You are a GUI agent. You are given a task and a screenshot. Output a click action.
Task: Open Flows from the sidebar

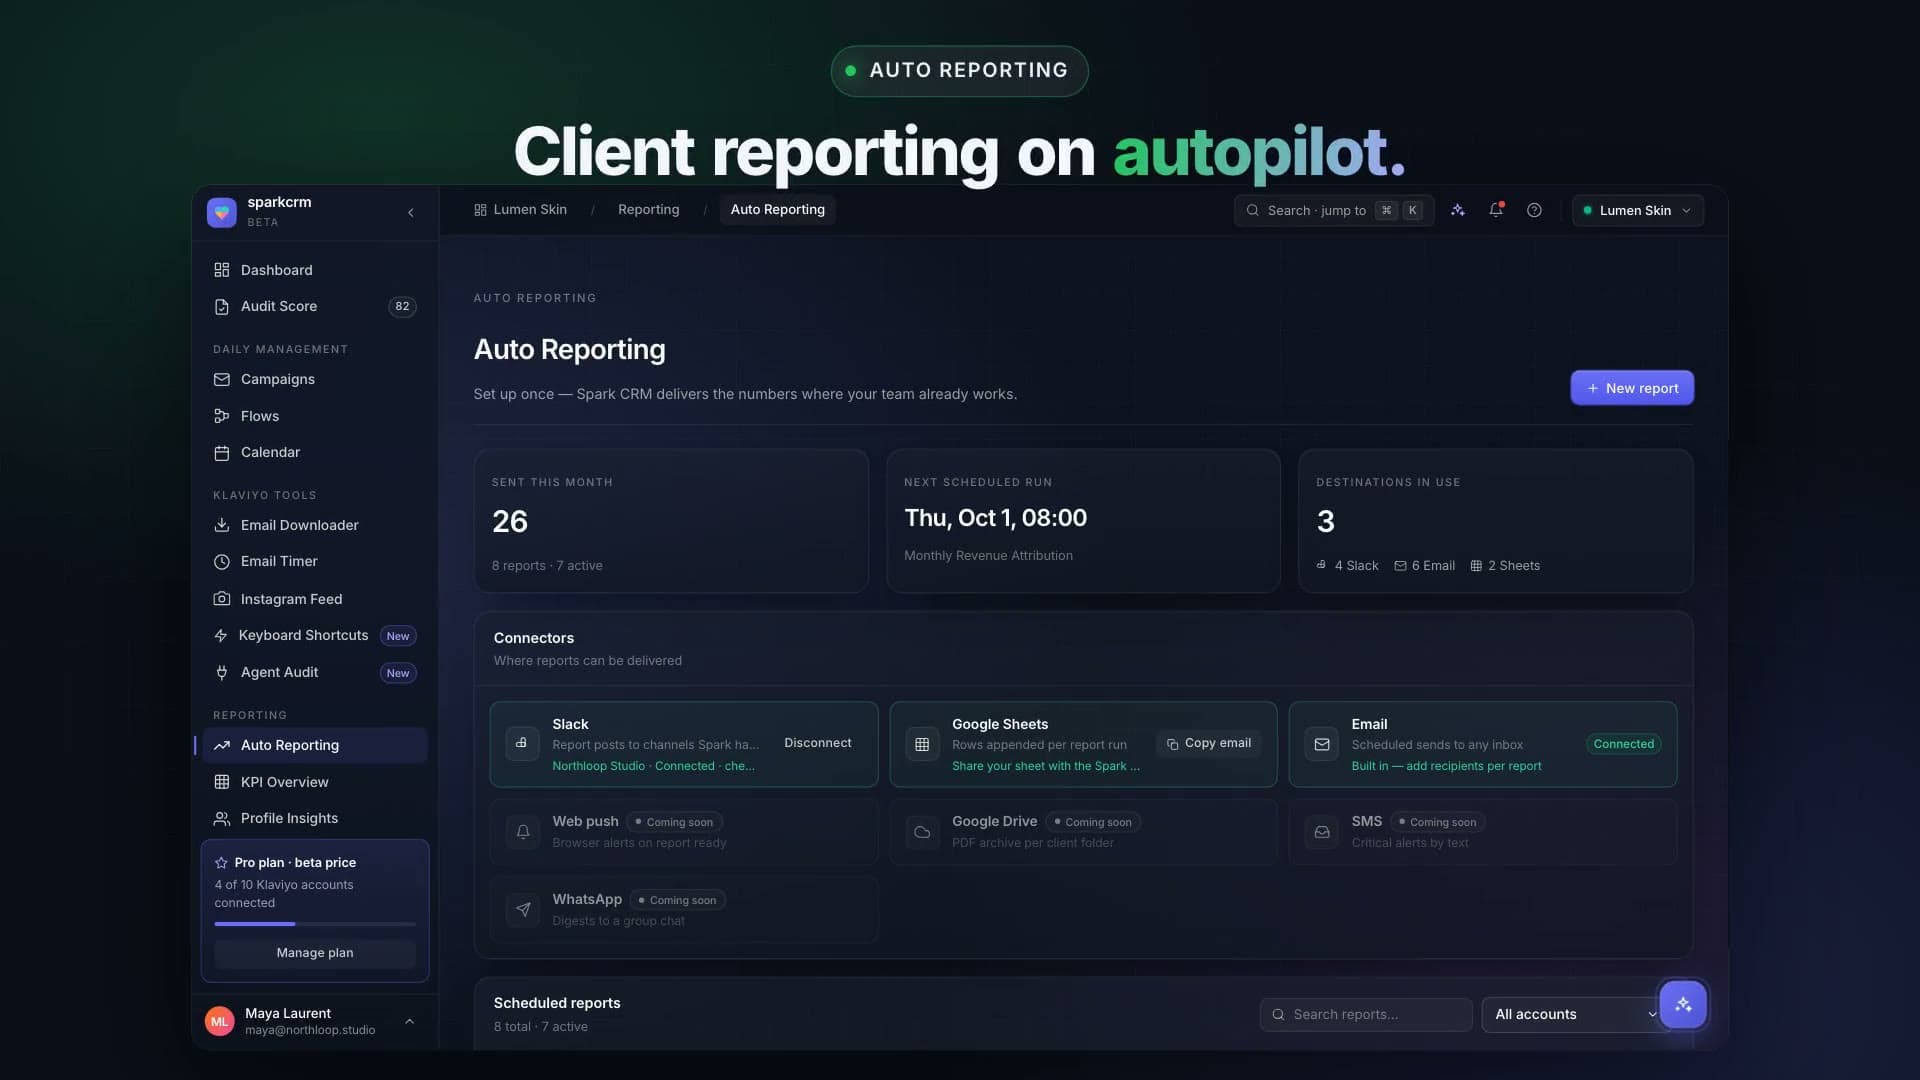point(315,416)
